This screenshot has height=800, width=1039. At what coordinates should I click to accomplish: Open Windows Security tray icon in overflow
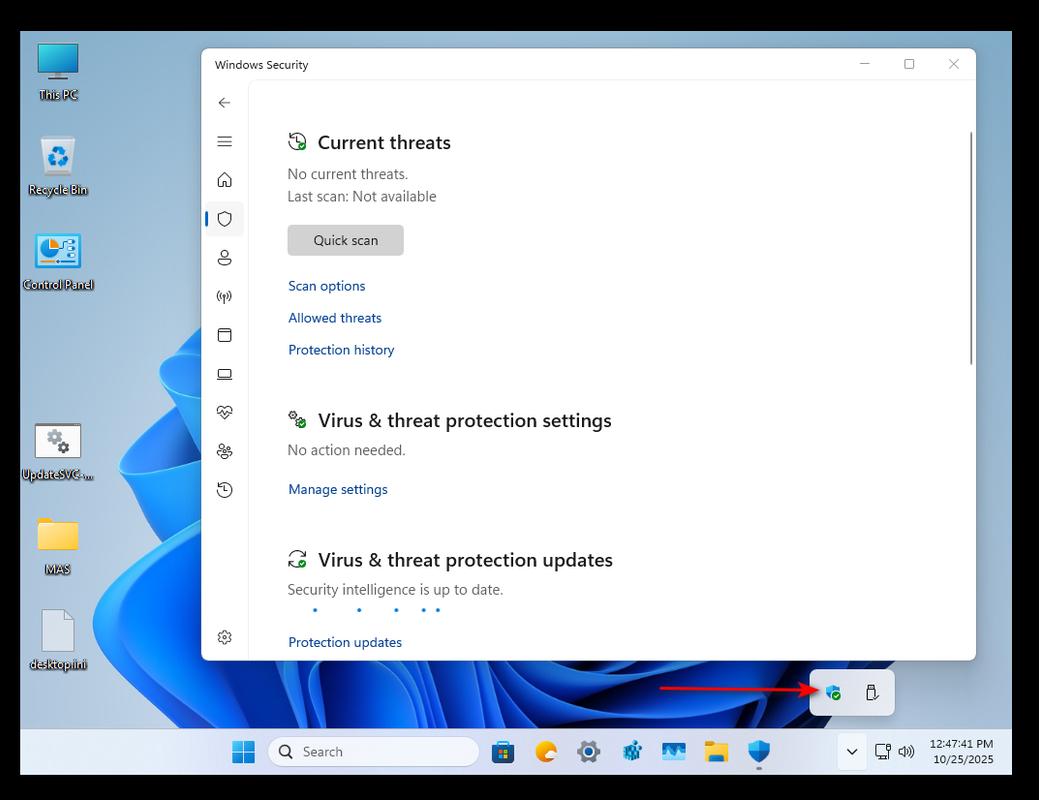coord(833,693)
